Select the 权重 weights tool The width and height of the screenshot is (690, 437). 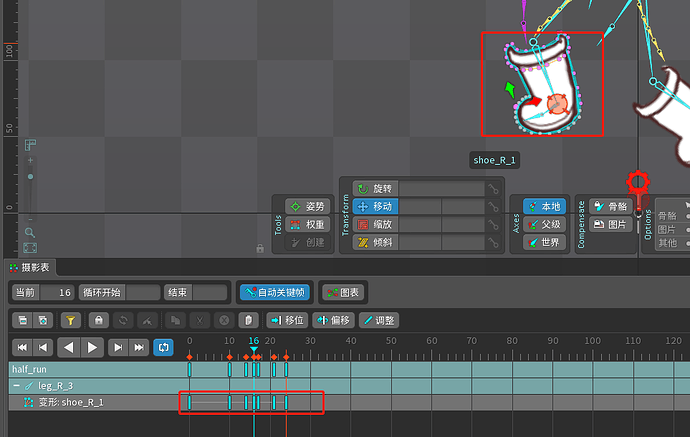(308, 224)
